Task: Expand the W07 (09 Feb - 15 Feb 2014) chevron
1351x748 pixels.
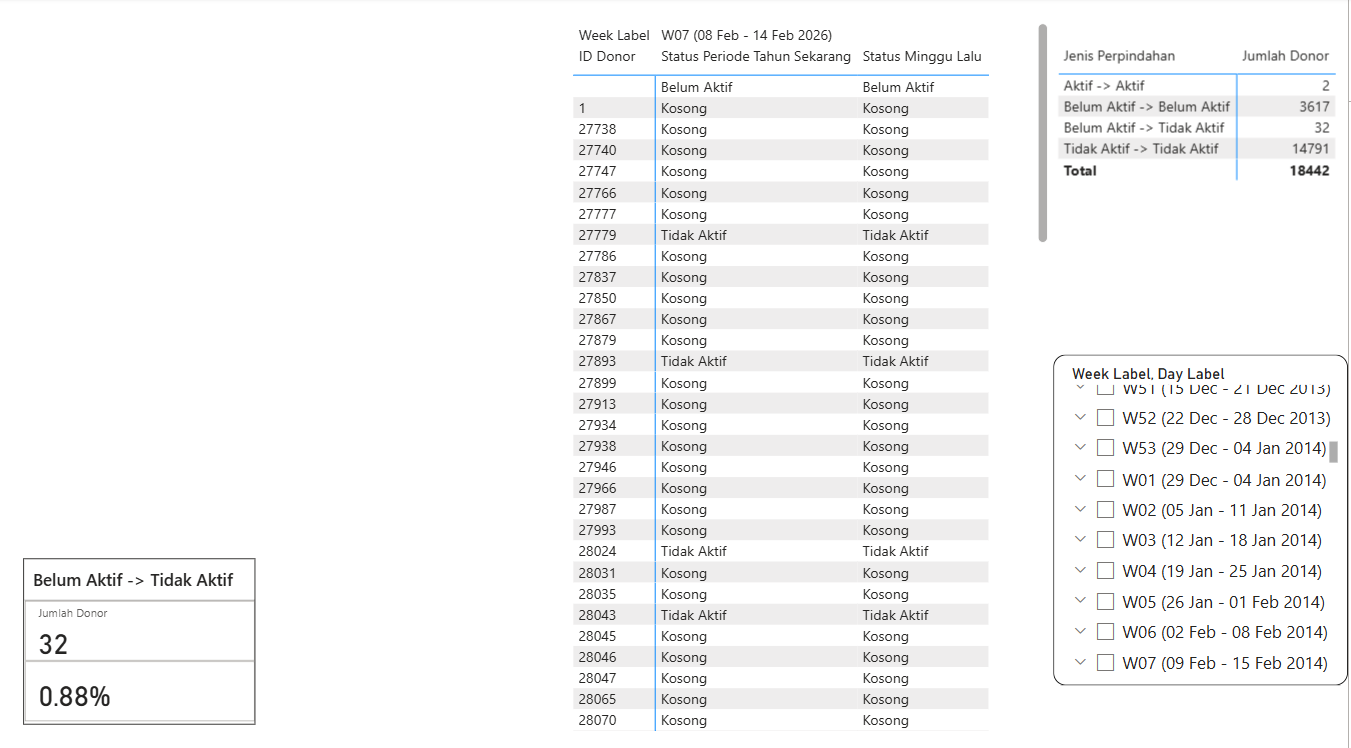Action: (1080, 663)
